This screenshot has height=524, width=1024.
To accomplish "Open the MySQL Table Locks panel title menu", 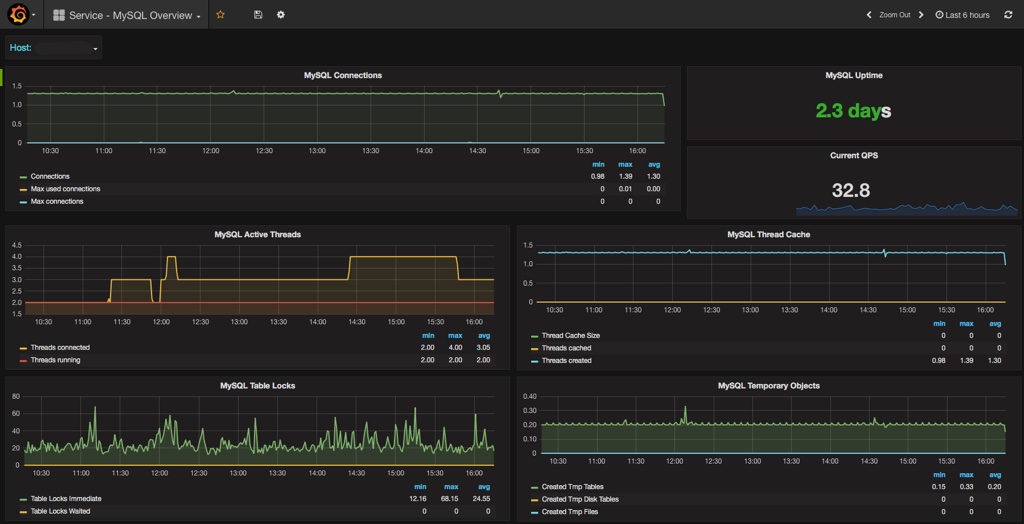I will 257,385.
